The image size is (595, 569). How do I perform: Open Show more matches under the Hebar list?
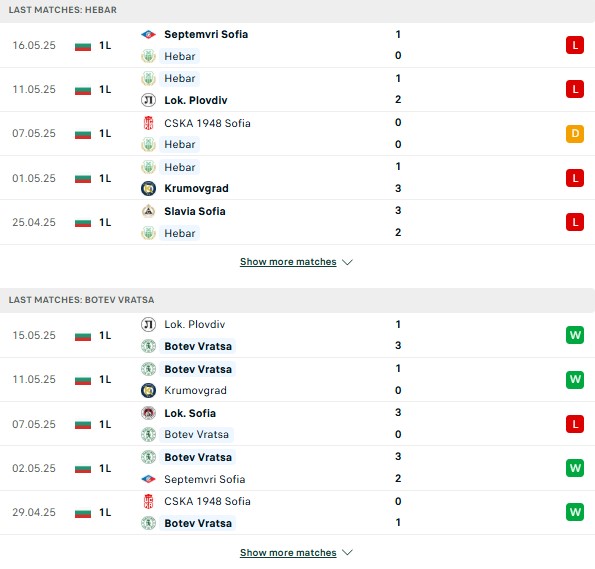point(288,262)
